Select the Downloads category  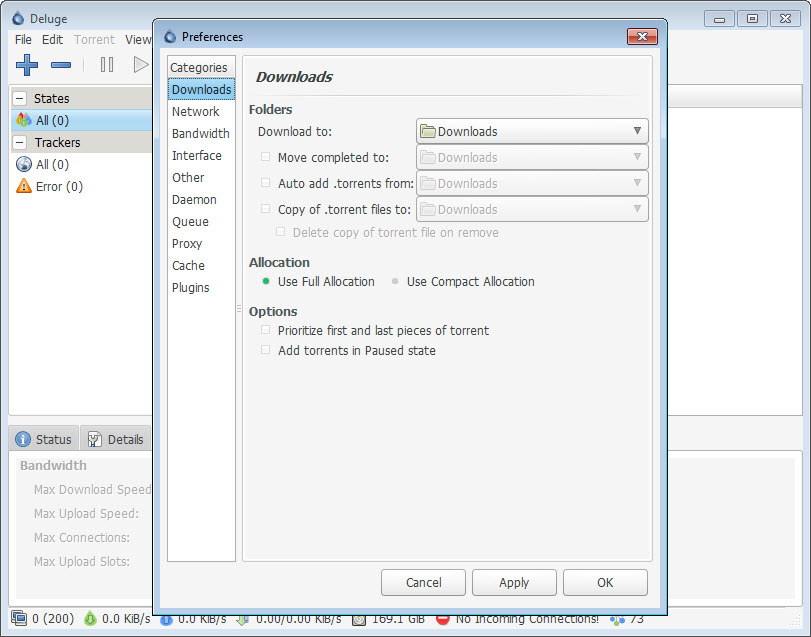click(201, 89)
